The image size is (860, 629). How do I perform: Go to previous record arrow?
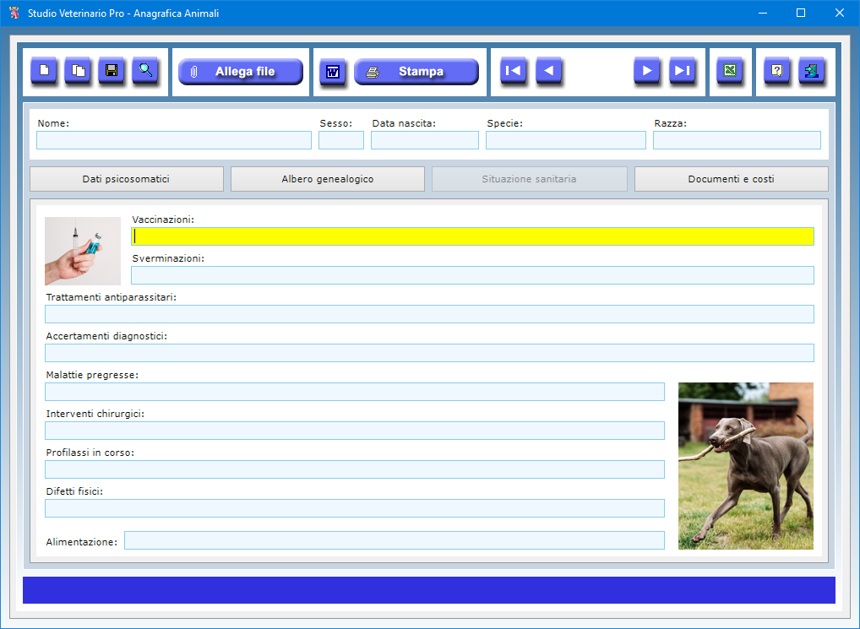[548, 71]
